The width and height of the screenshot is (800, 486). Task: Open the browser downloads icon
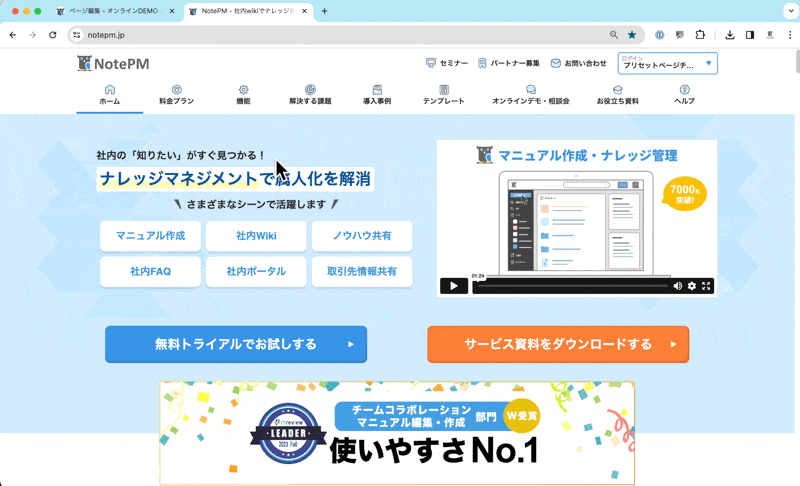click(730, 35)
